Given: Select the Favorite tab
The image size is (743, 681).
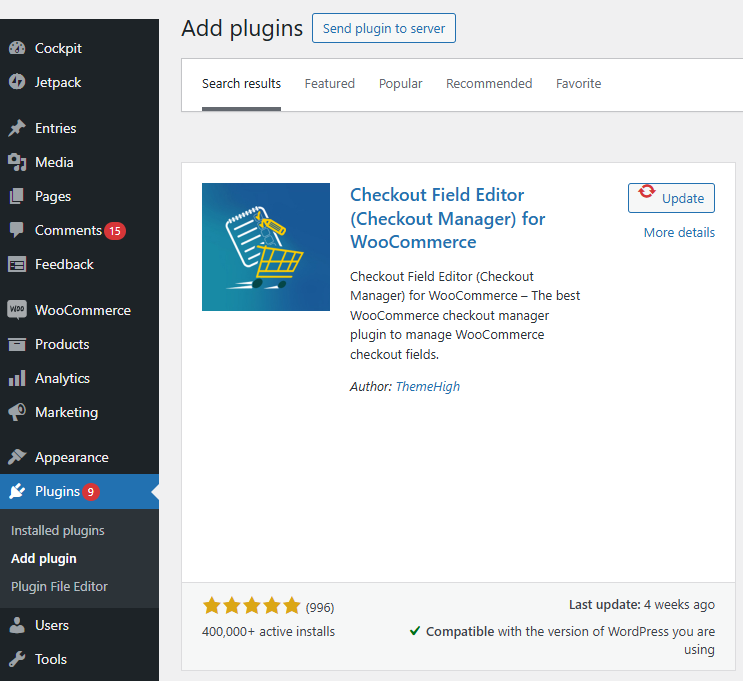Looking at the screenshot, I should [x=579, y=84].
